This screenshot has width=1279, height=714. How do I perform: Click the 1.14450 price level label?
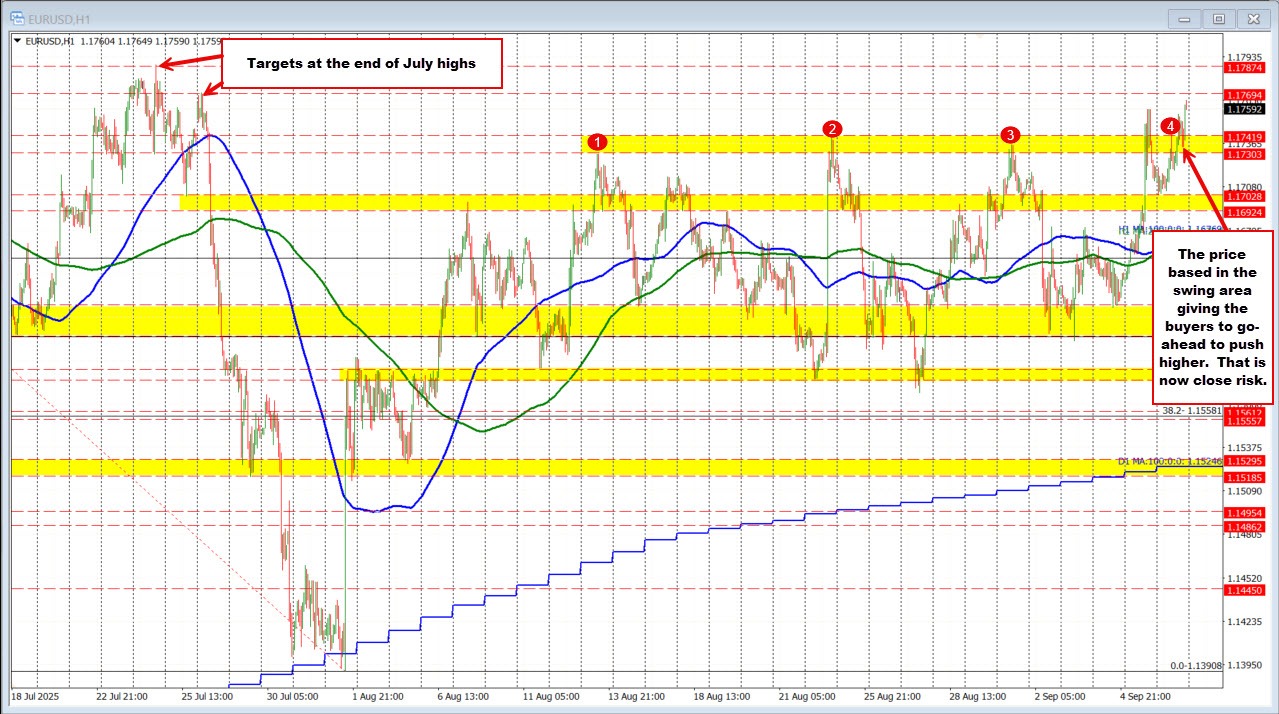tap(1246, 590)
